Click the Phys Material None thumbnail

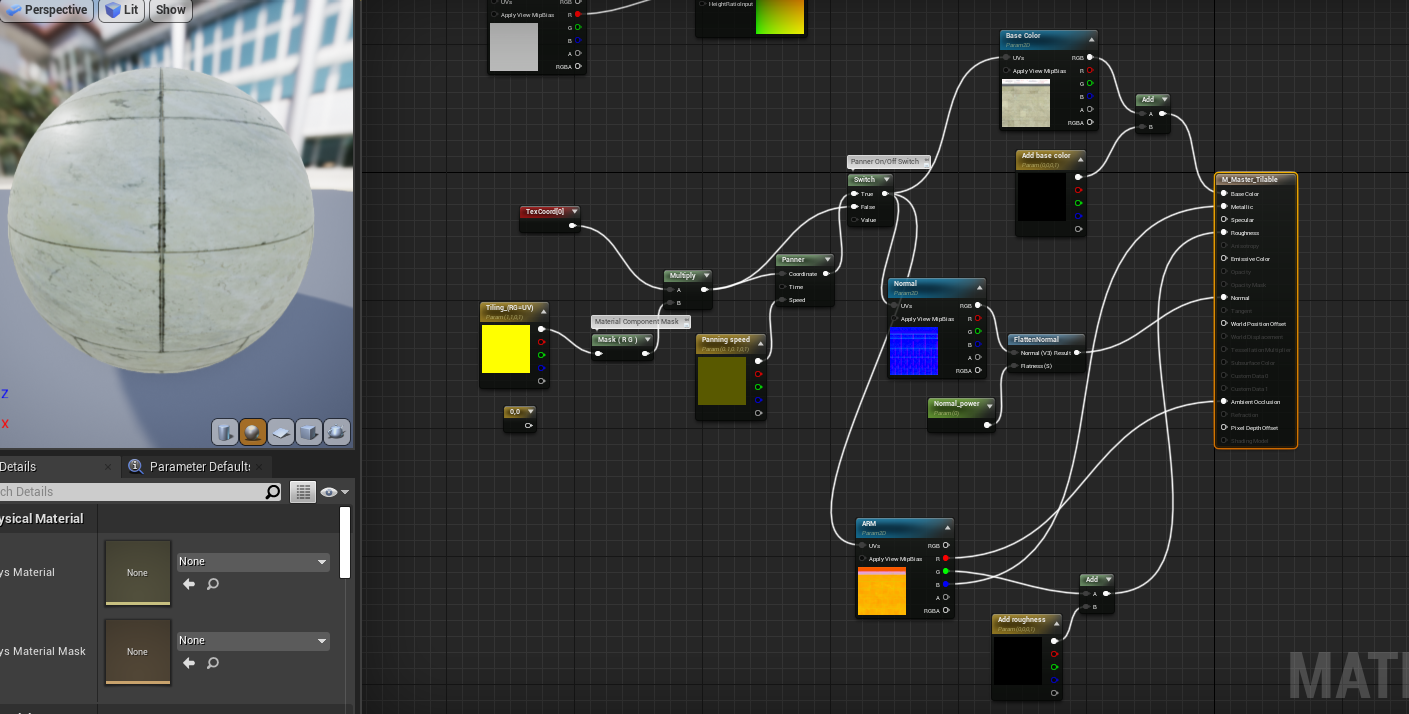click(x=137, y=573)
